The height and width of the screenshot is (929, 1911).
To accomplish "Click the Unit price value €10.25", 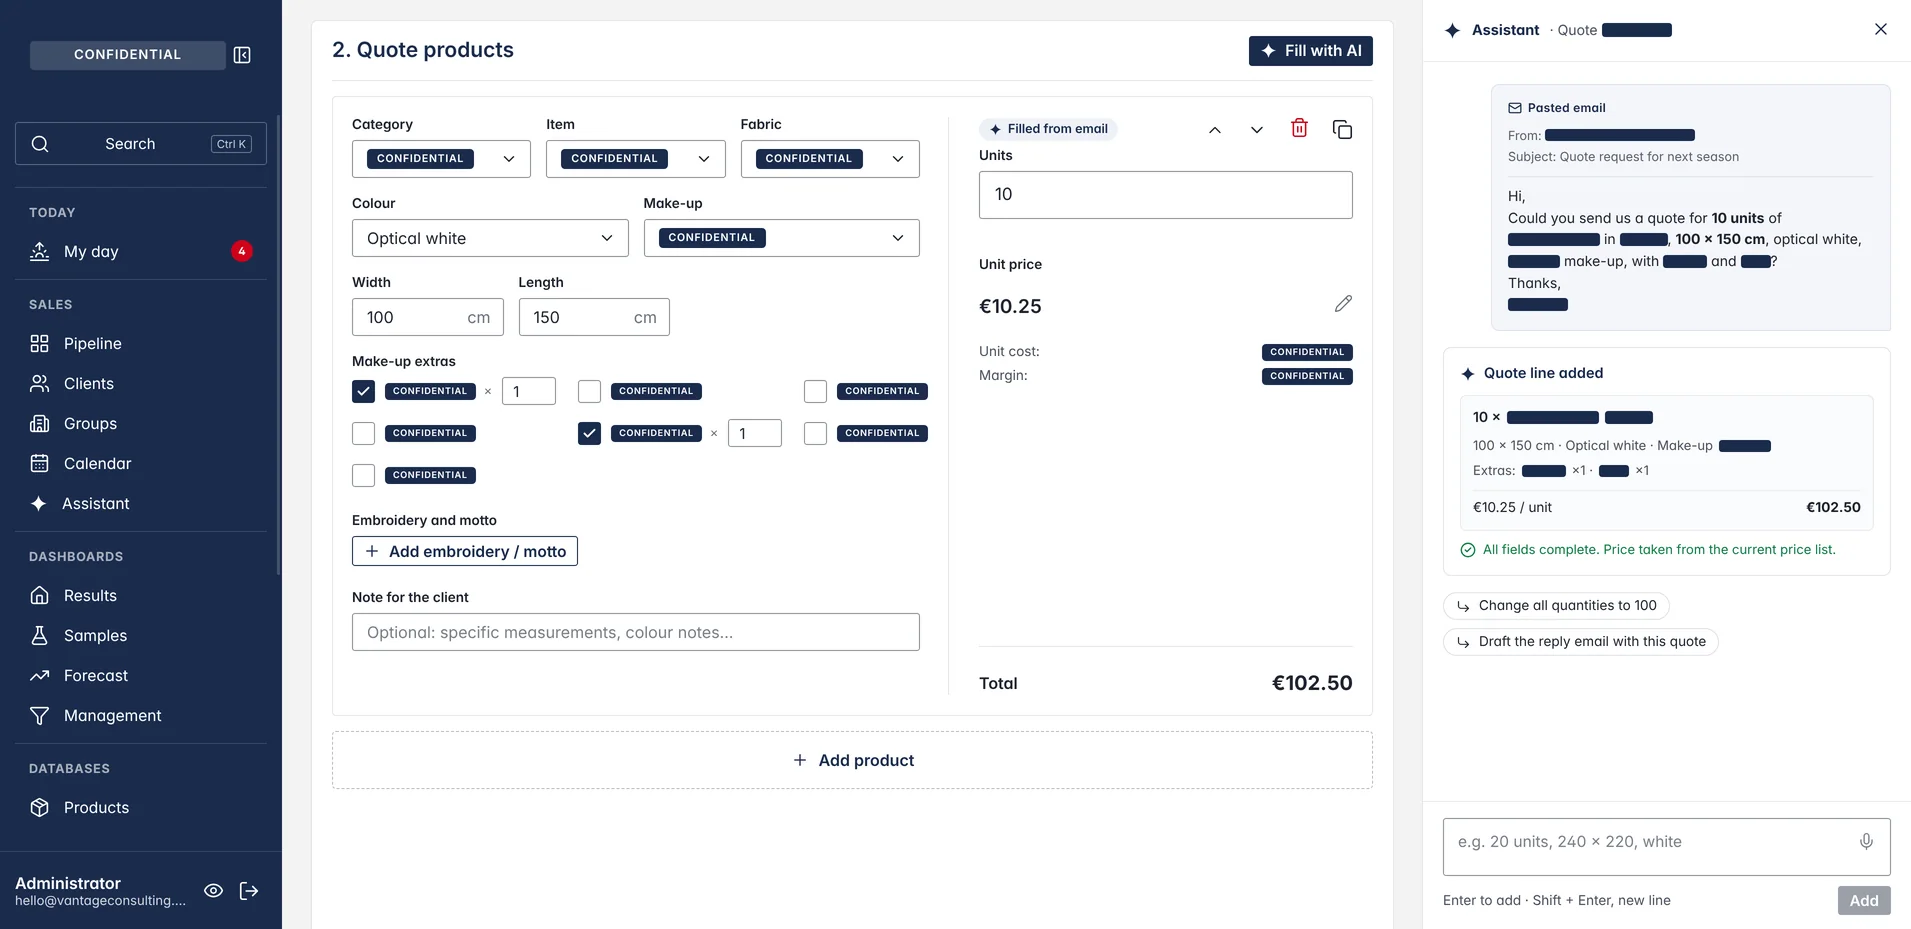I will pyautogui.click(x=1010, y=306).
